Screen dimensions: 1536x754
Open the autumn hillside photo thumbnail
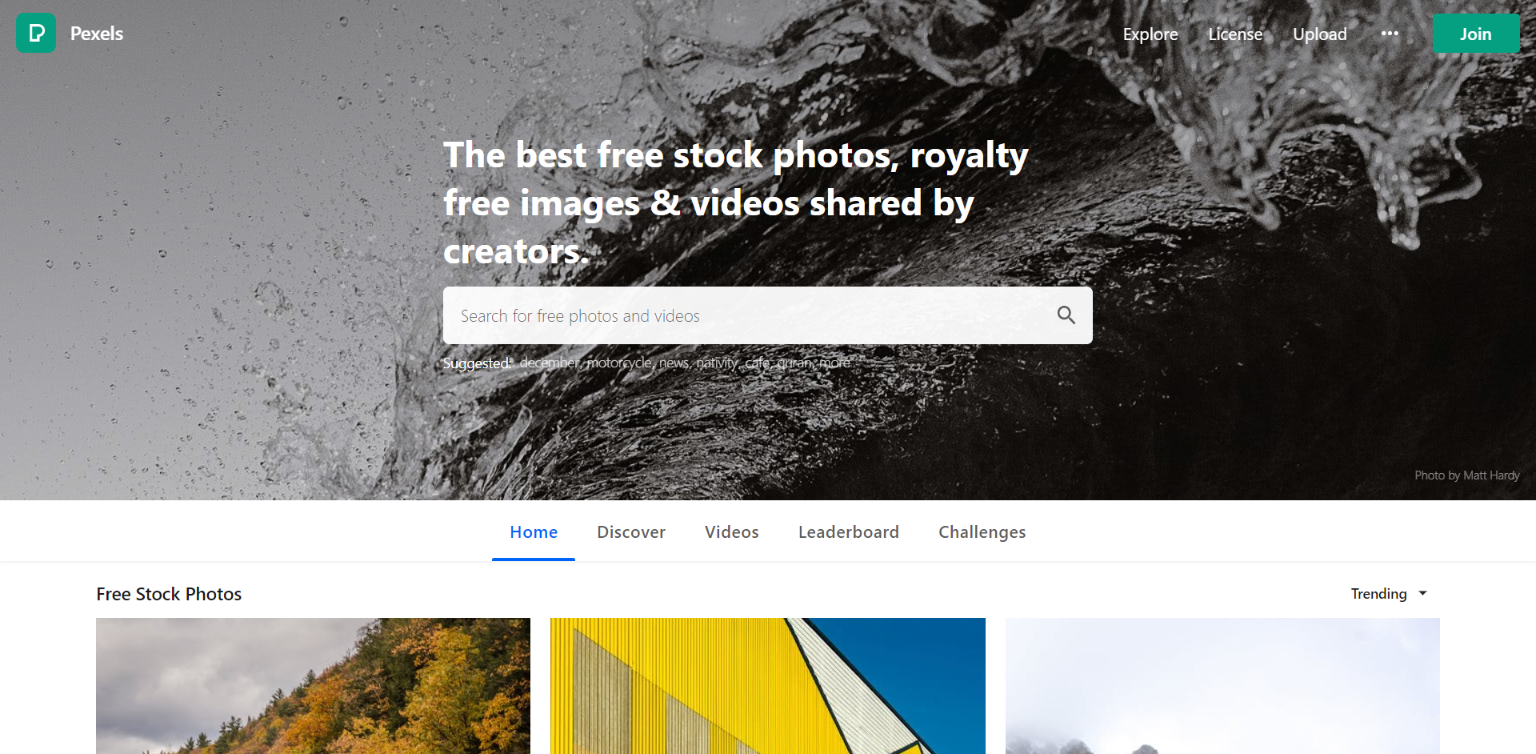[313, 686]
